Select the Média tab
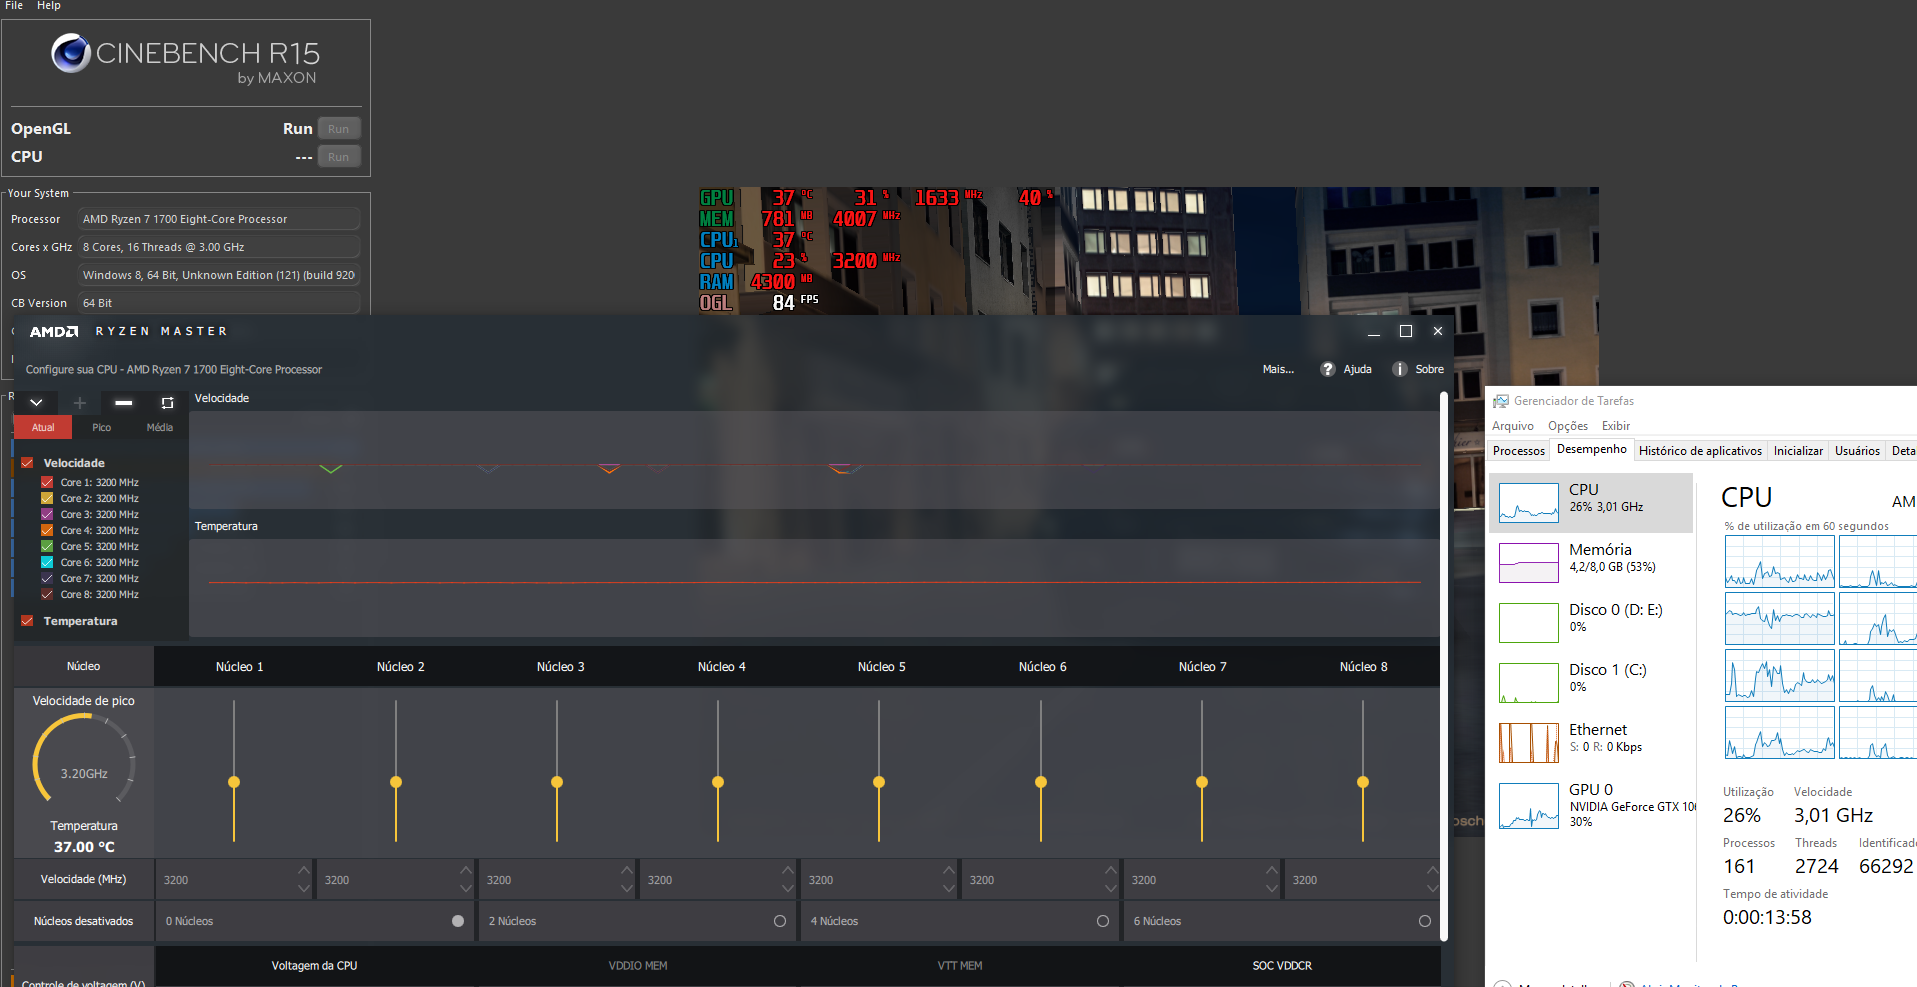1917x987 pixels. [160, 427]
